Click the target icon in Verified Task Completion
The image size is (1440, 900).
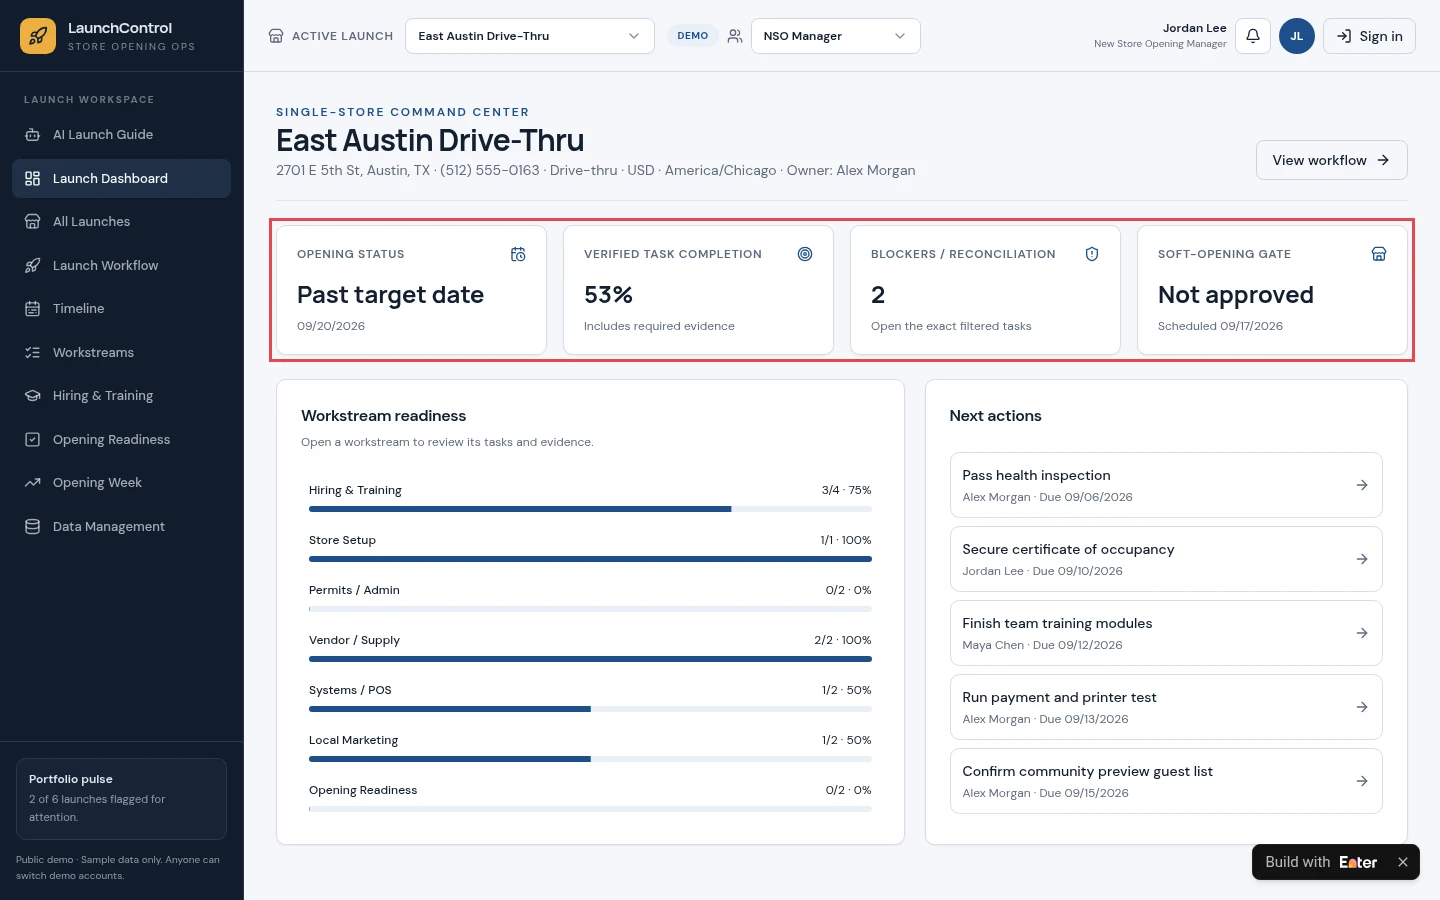(x=805, y=254)
